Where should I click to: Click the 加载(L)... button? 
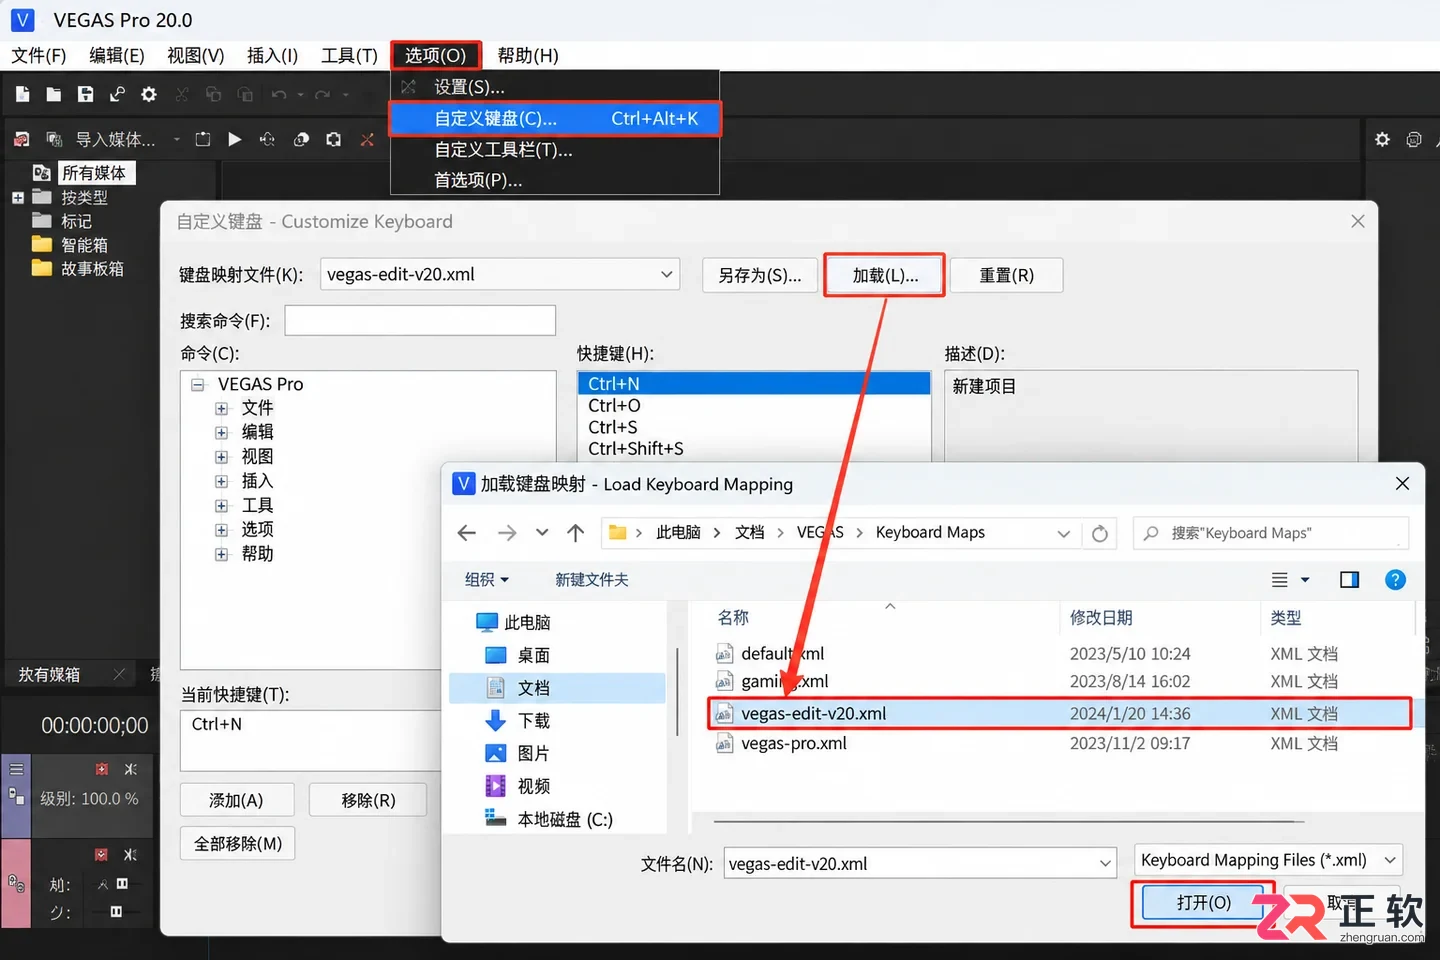[x=885, y=275]
